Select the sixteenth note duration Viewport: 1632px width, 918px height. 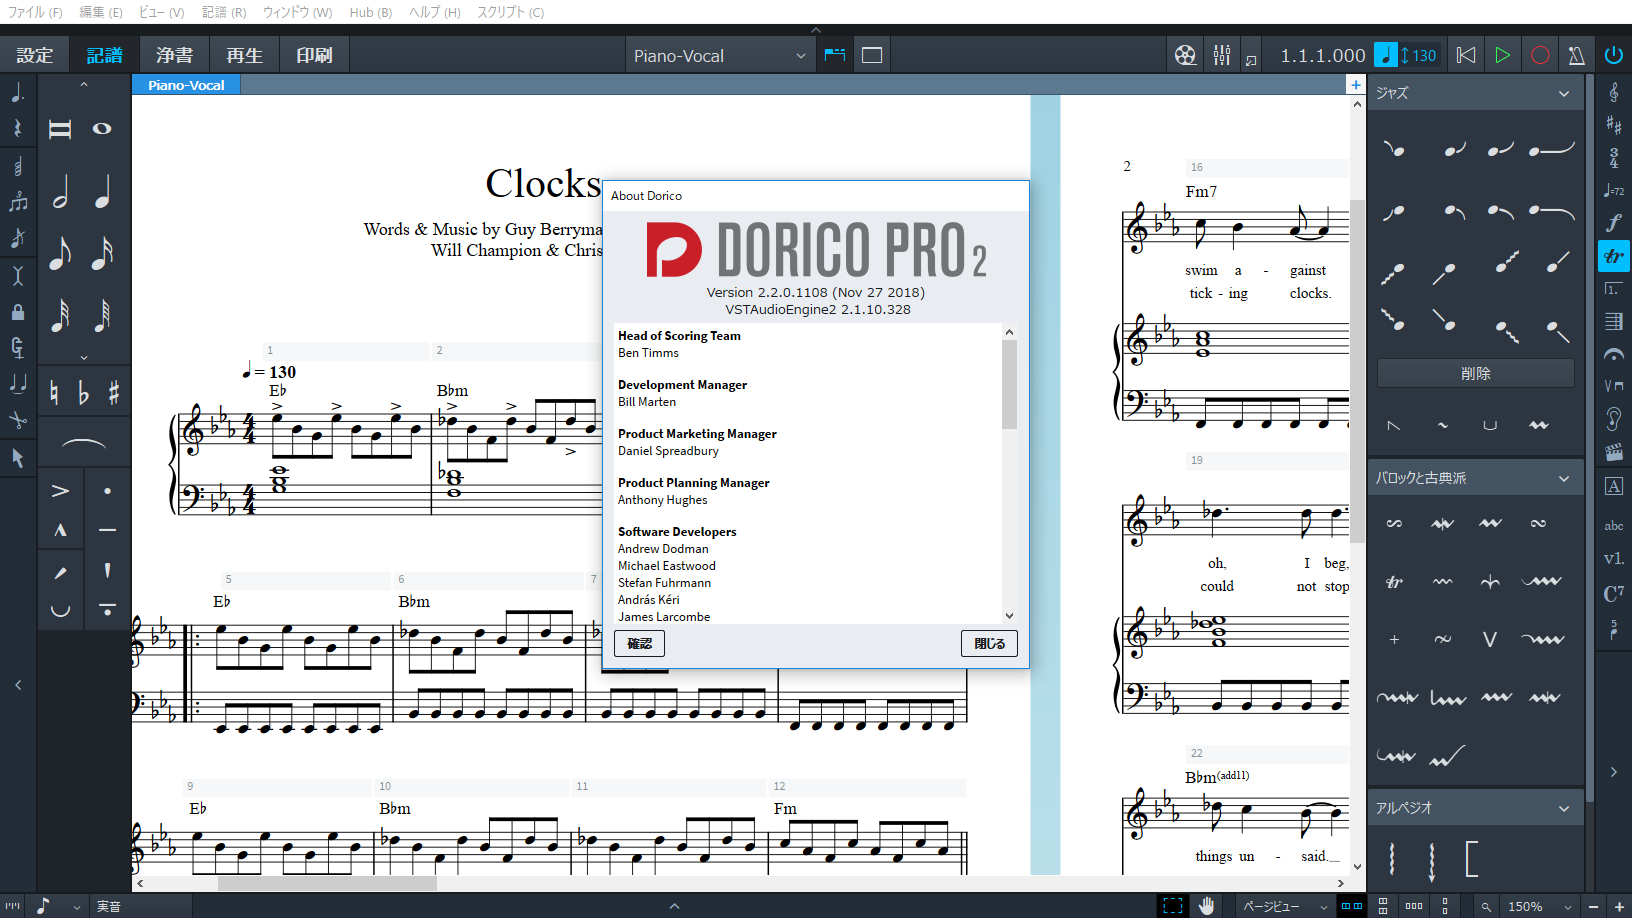click(x=102, y=252)
